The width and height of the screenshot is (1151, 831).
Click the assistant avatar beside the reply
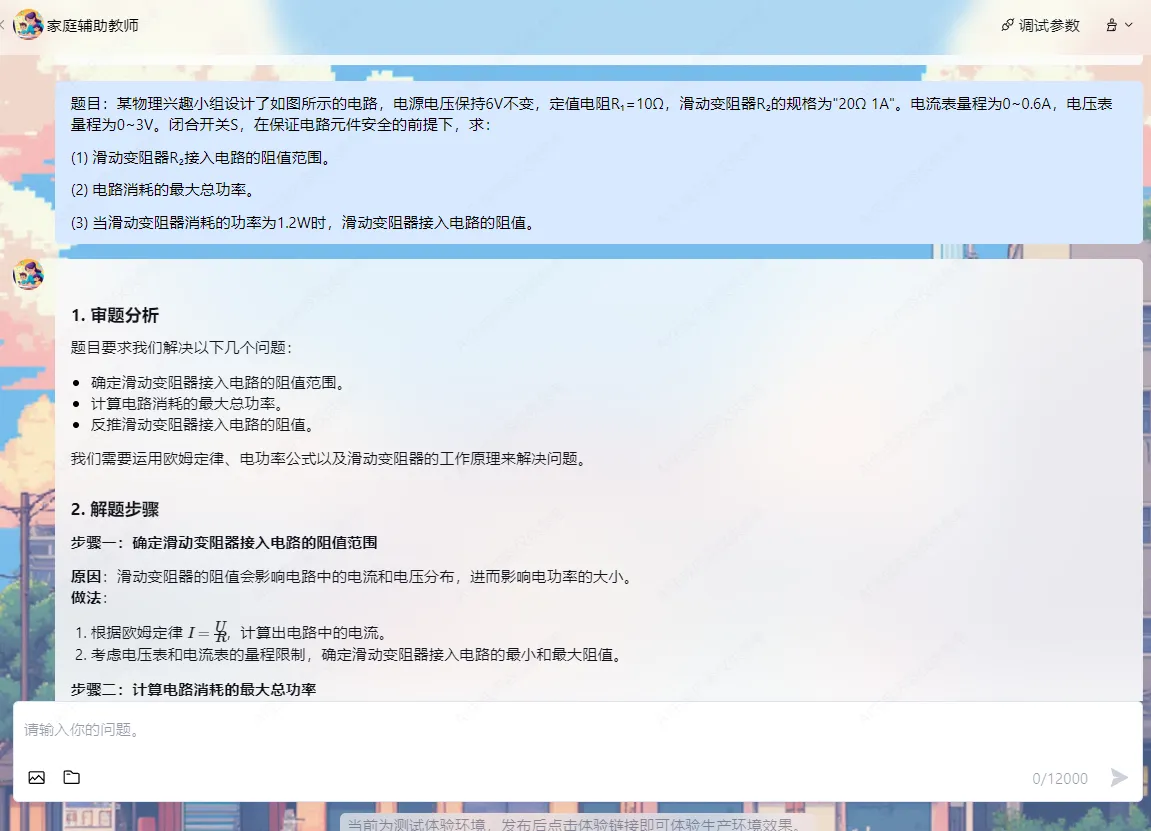click(x=28, y=274)
